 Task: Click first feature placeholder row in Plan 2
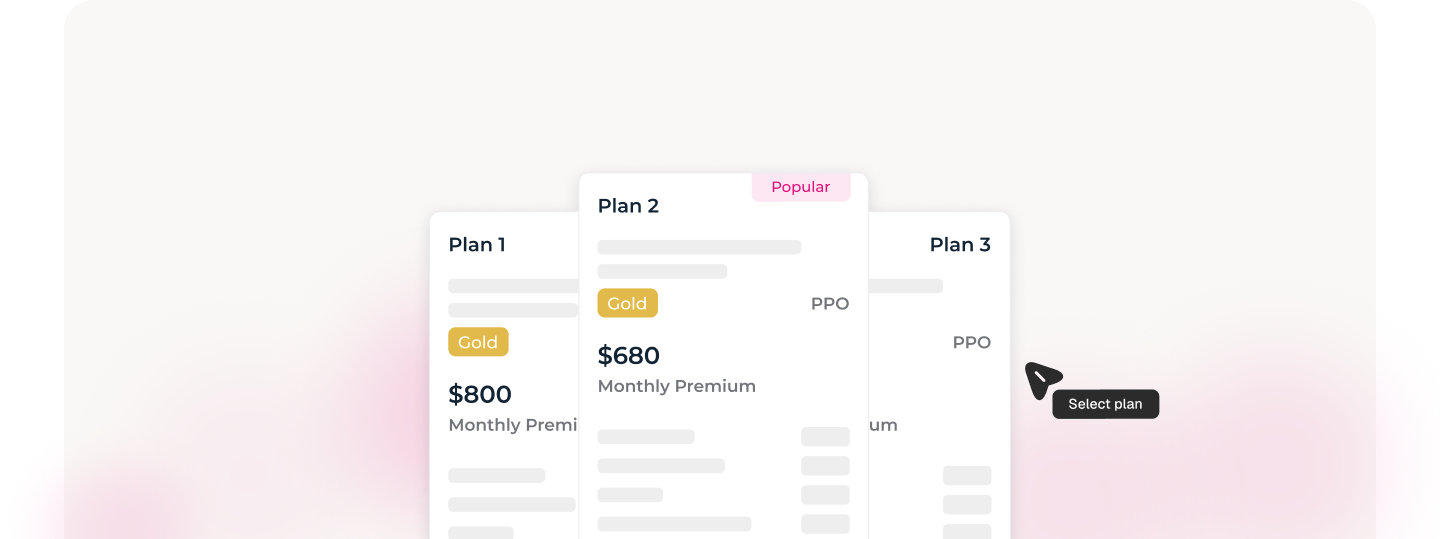(x=646, y=437)
